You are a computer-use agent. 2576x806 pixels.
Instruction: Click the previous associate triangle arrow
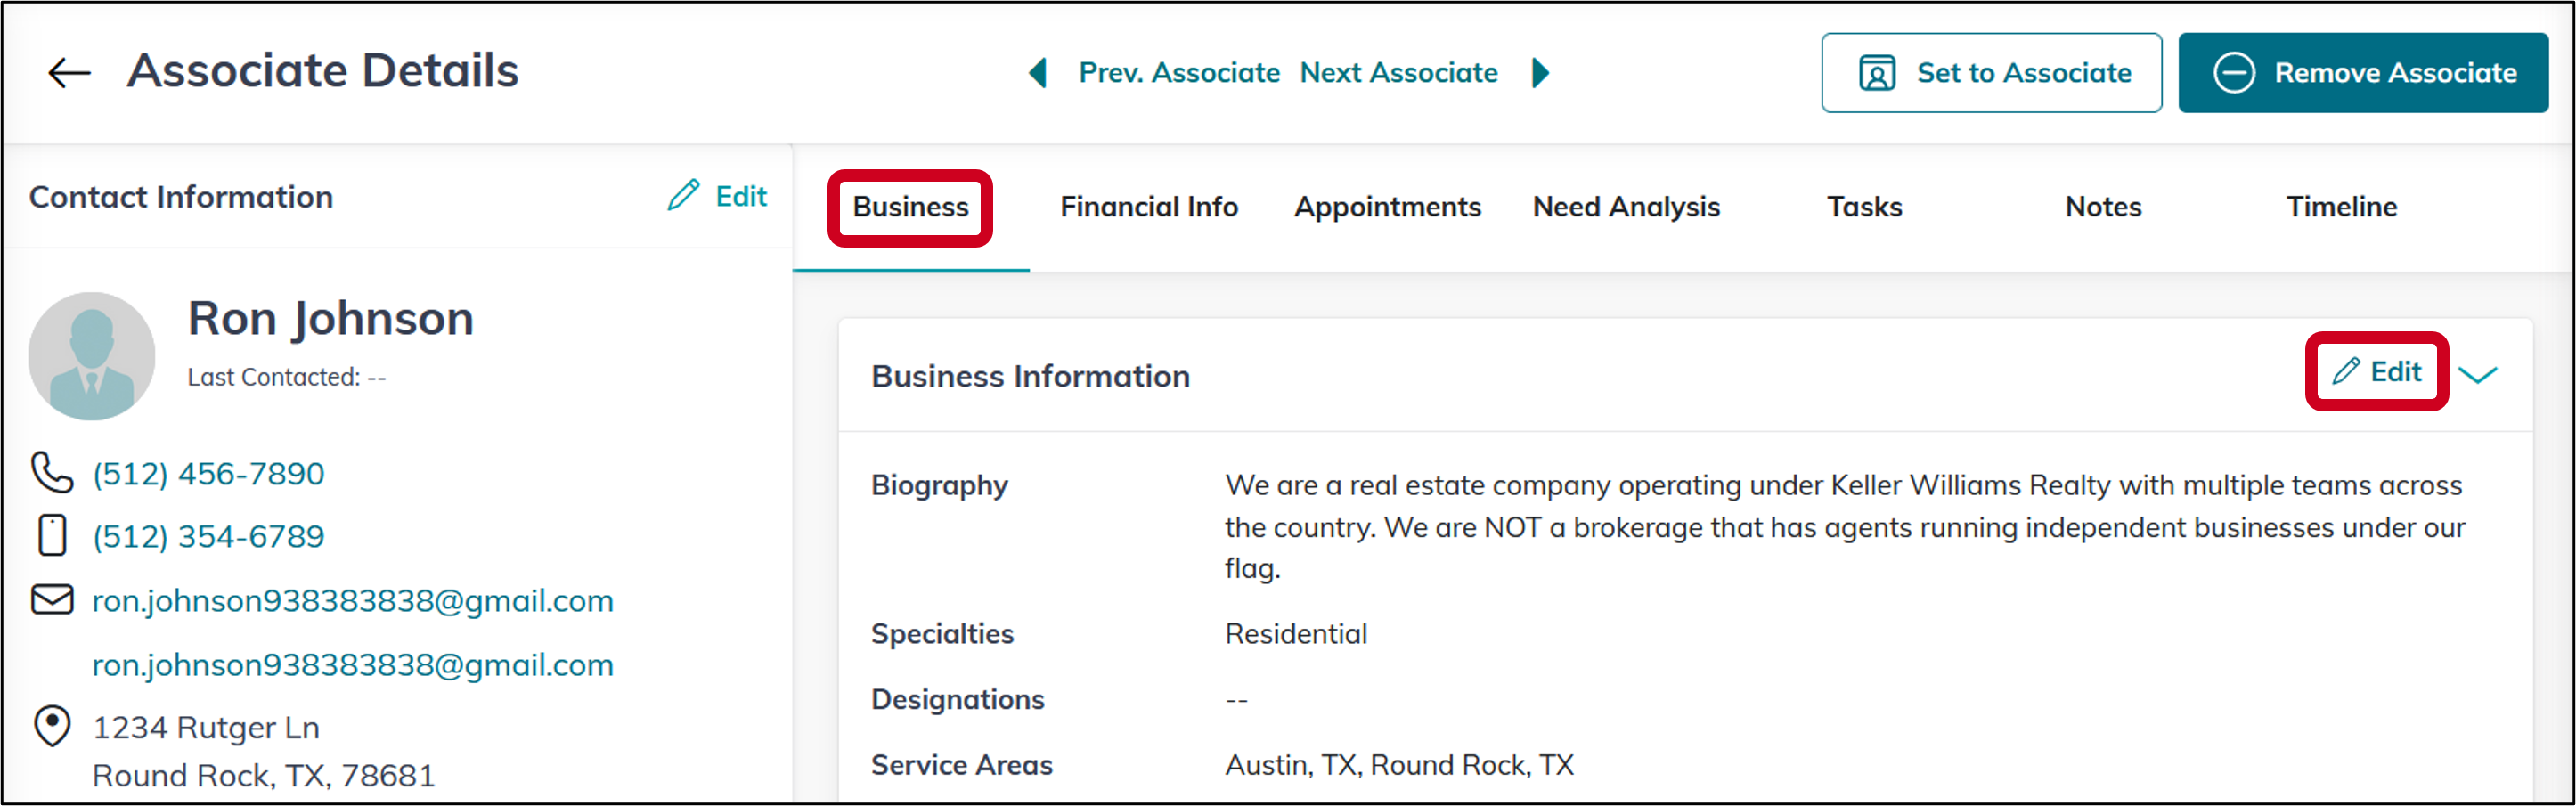click(1038, 72)
